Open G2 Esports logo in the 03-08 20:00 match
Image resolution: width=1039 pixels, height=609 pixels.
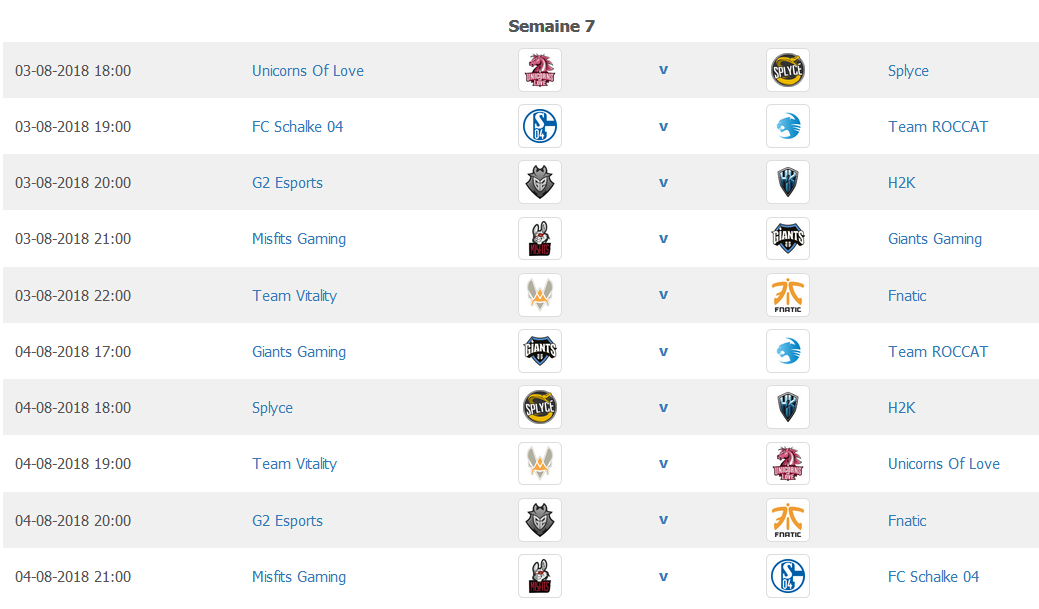[x=540, y=182]
